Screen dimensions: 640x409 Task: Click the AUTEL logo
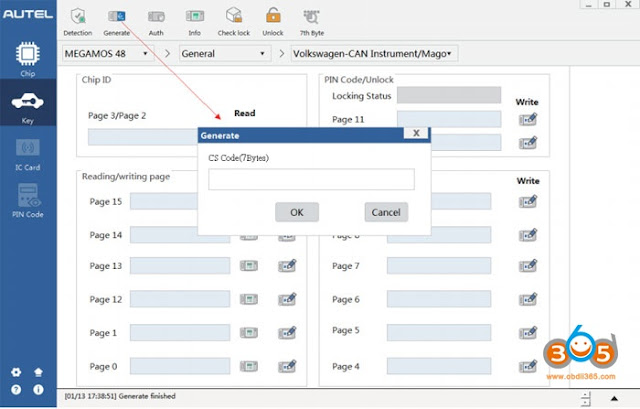point(28,14)
